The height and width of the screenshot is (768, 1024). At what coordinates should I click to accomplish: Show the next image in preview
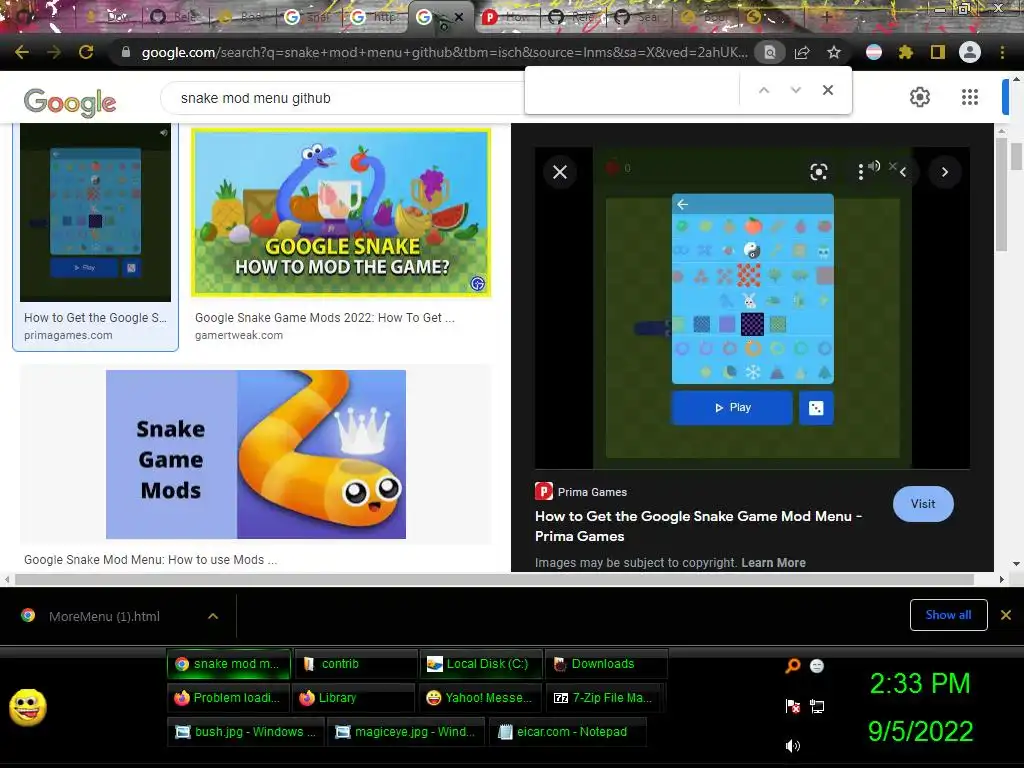(944, 172)
